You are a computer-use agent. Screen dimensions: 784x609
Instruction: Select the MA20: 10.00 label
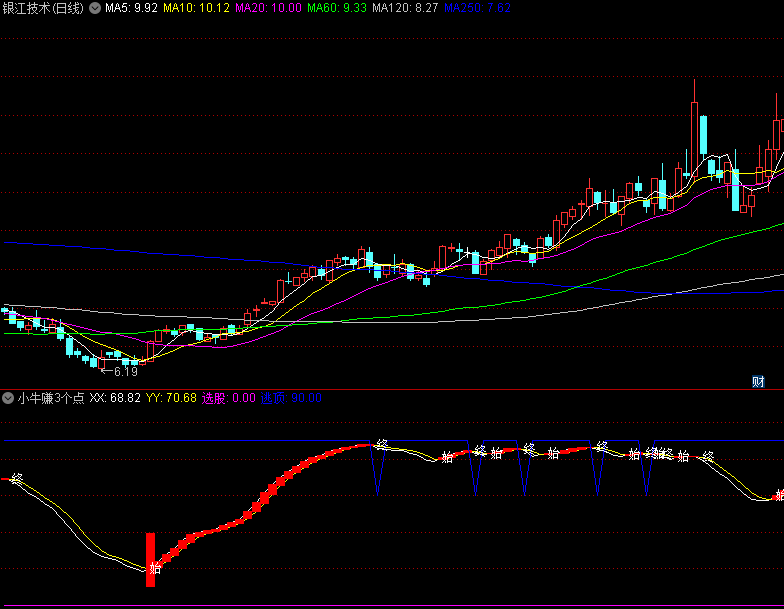(x=268, y=8)
